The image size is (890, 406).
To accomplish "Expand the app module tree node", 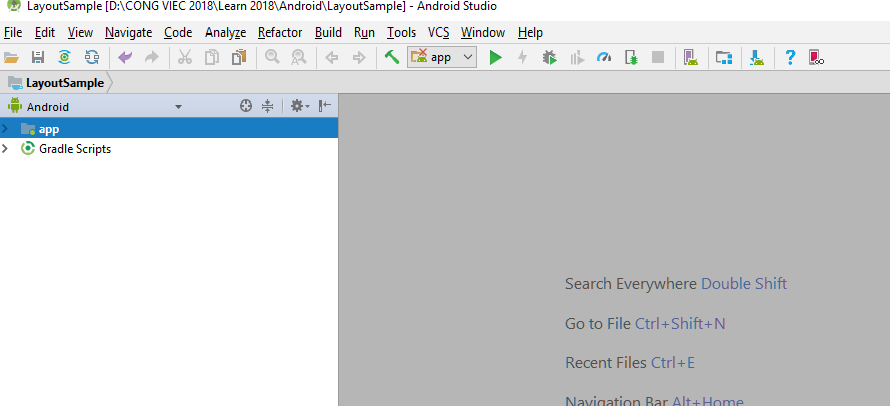I will click(x=6, y=129).
